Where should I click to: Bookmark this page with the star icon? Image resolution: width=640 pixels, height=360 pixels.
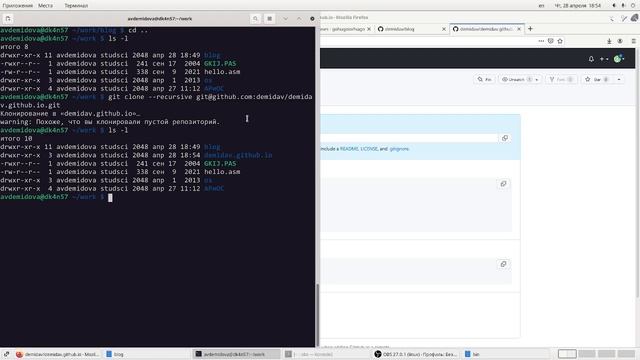560,41
